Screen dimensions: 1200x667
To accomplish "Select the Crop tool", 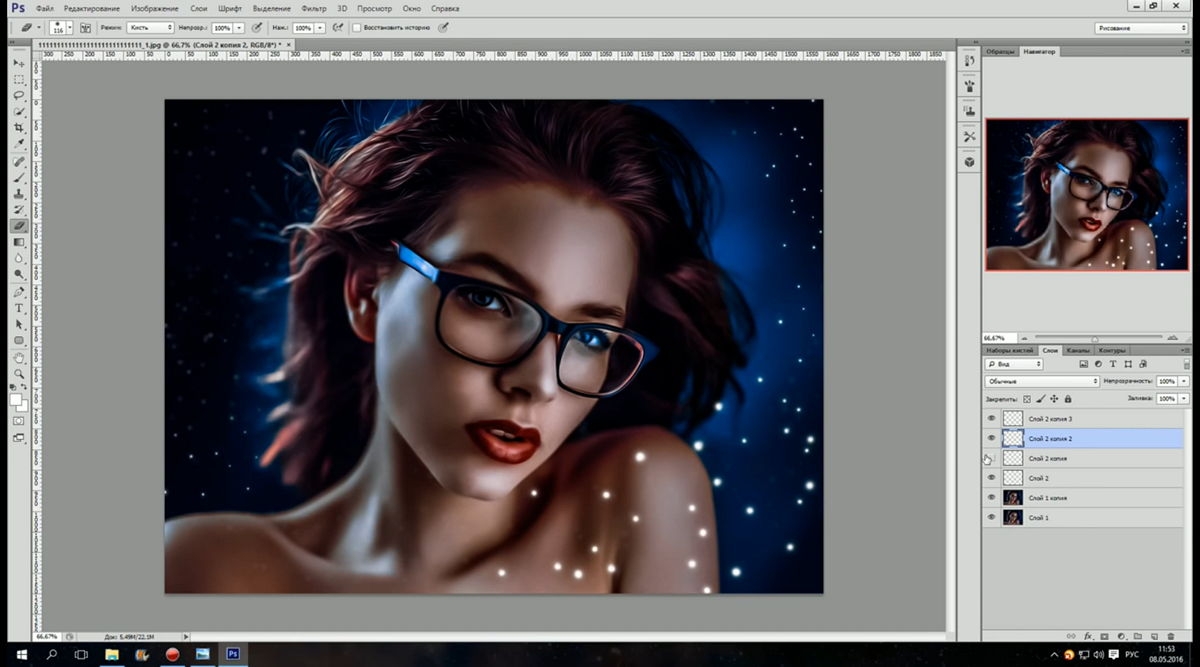I will (19, 128).
